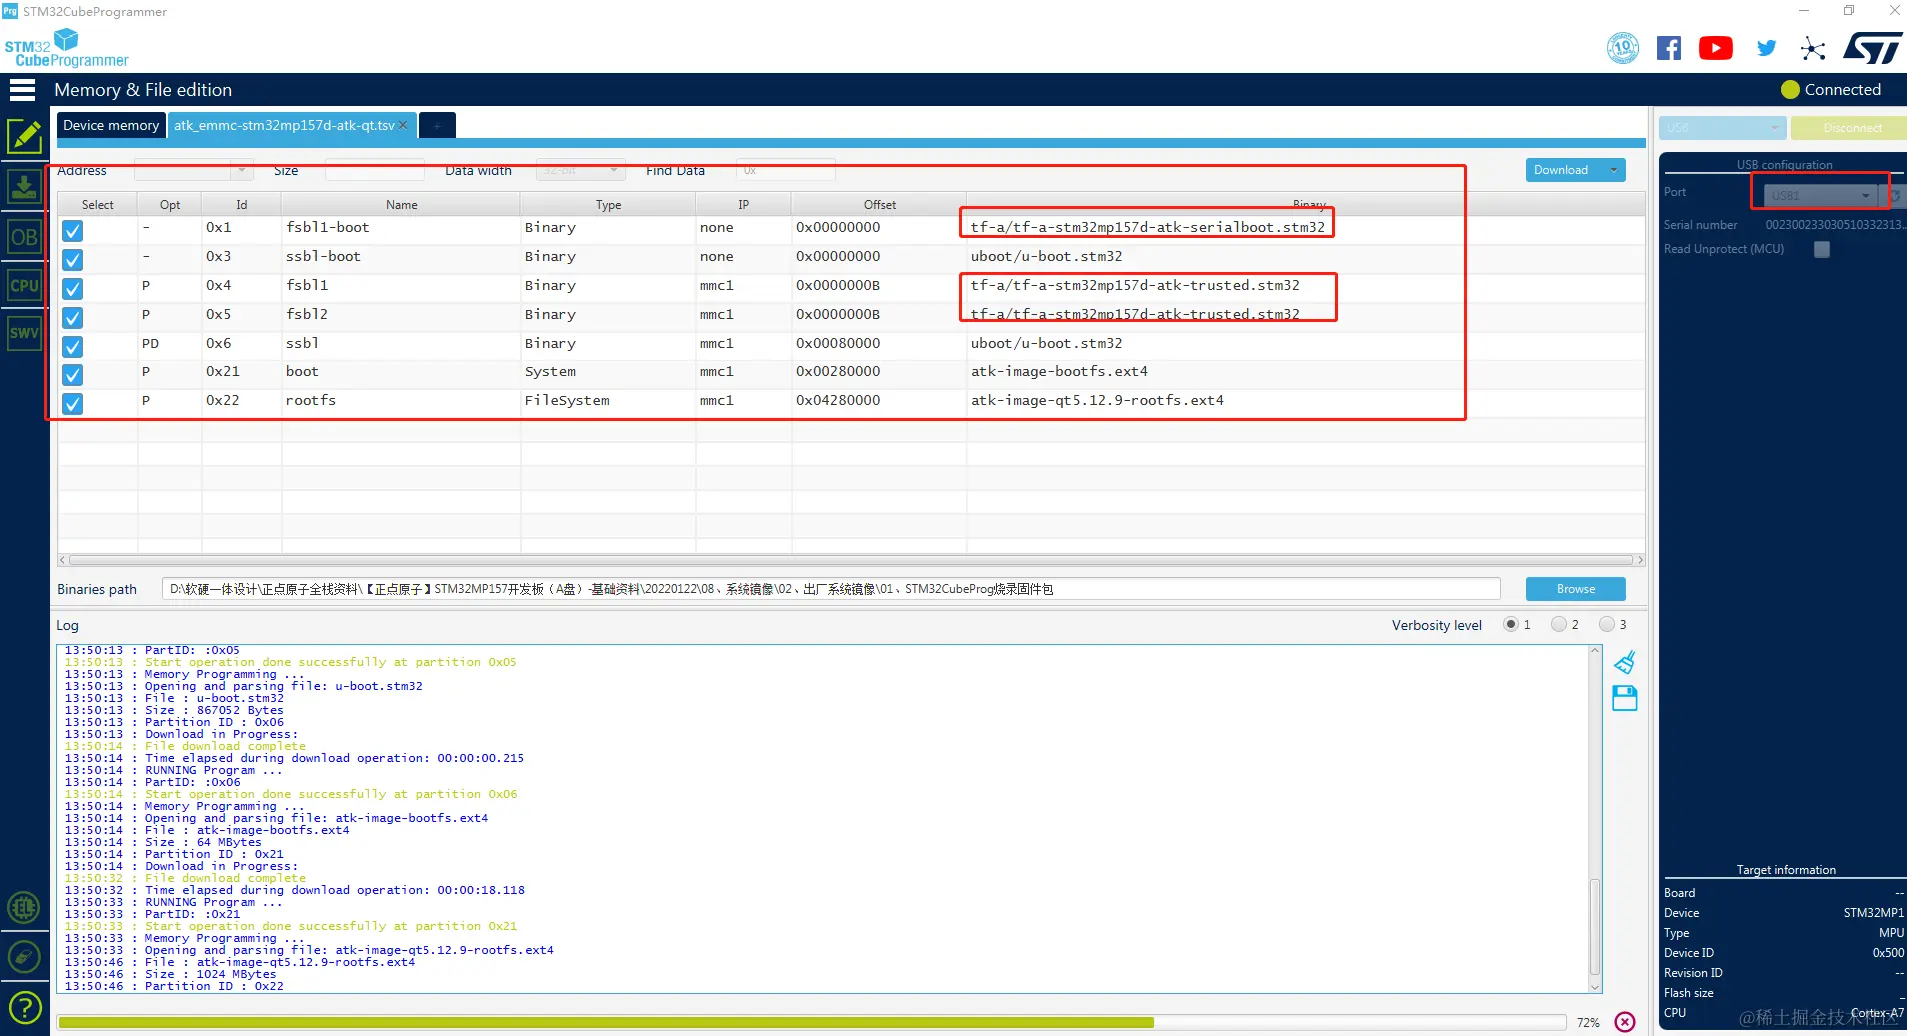Screen dimensions: 1907x1036
Task: Expand the Download button arrow
Action: (1613, 170)
